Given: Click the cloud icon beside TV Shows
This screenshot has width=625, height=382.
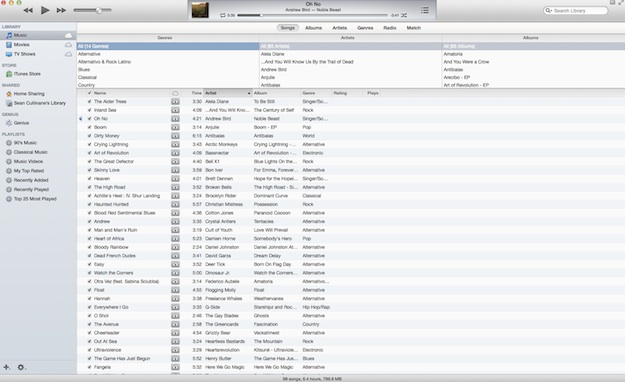Looking at the screenshot, I should point(69,54).
